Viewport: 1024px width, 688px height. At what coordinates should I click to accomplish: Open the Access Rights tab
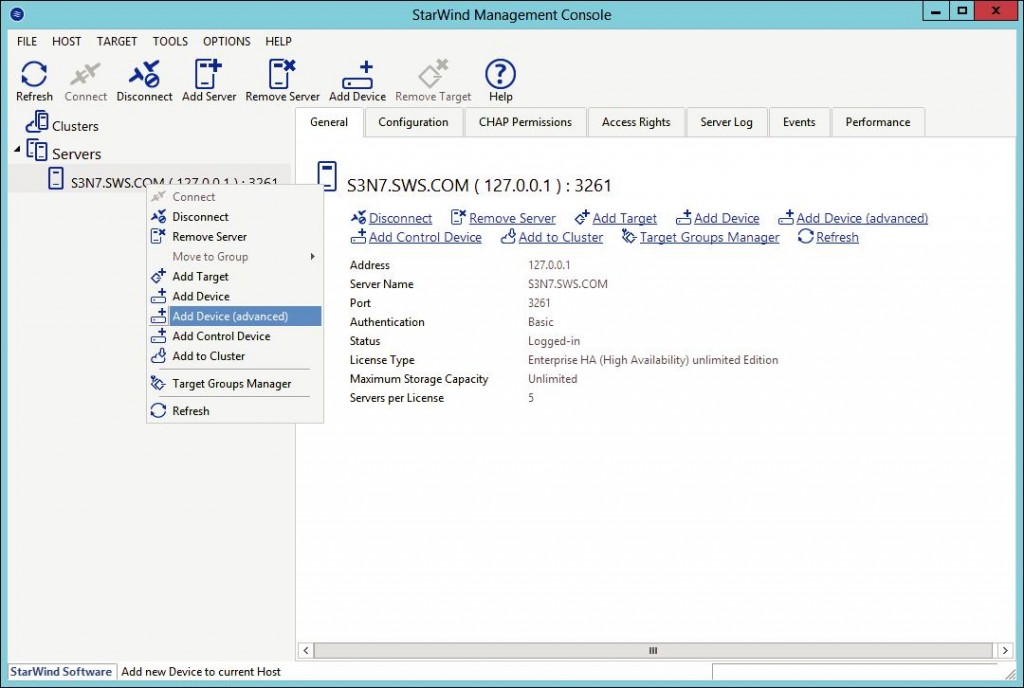pos(636,122)
